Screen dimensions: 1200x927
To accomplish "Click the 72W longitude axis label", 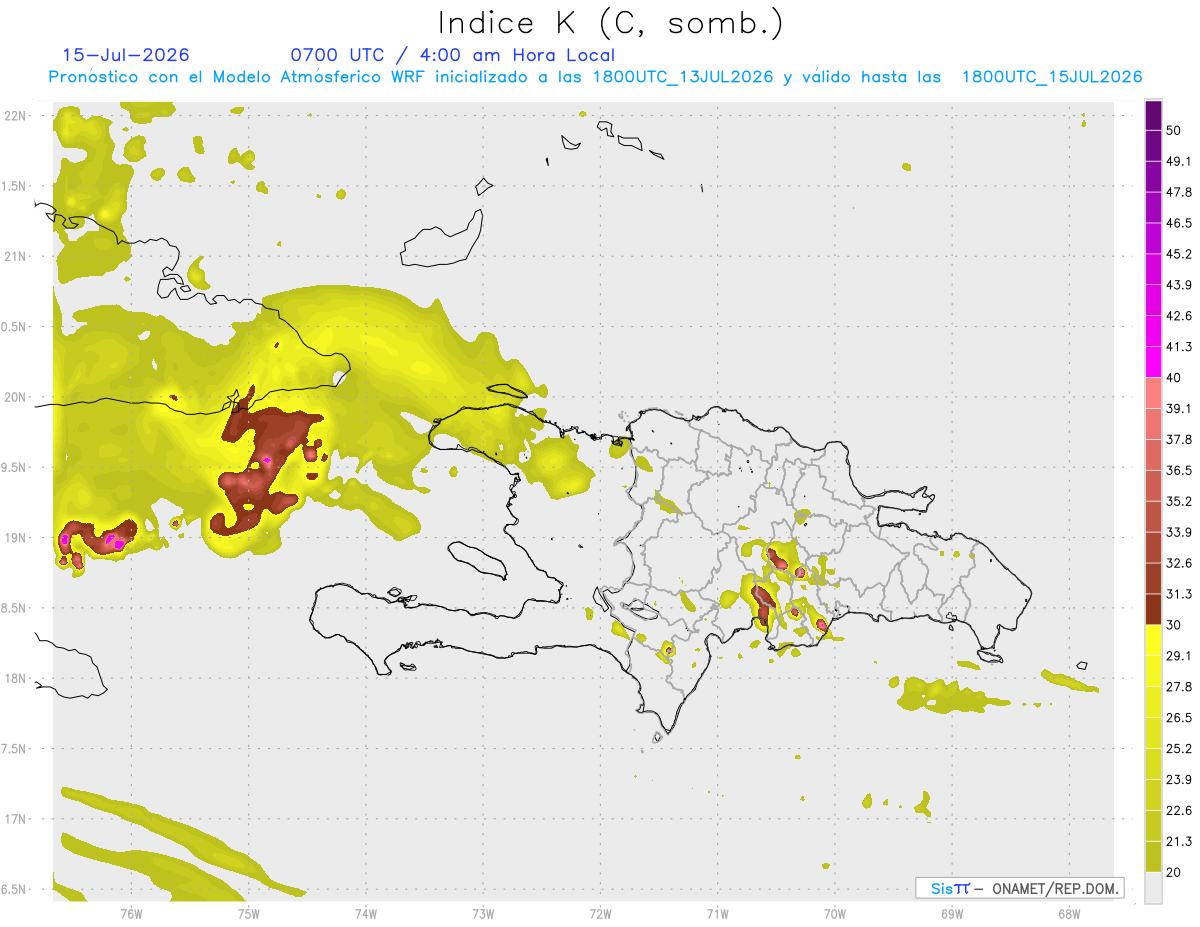I will click(600, 913).
